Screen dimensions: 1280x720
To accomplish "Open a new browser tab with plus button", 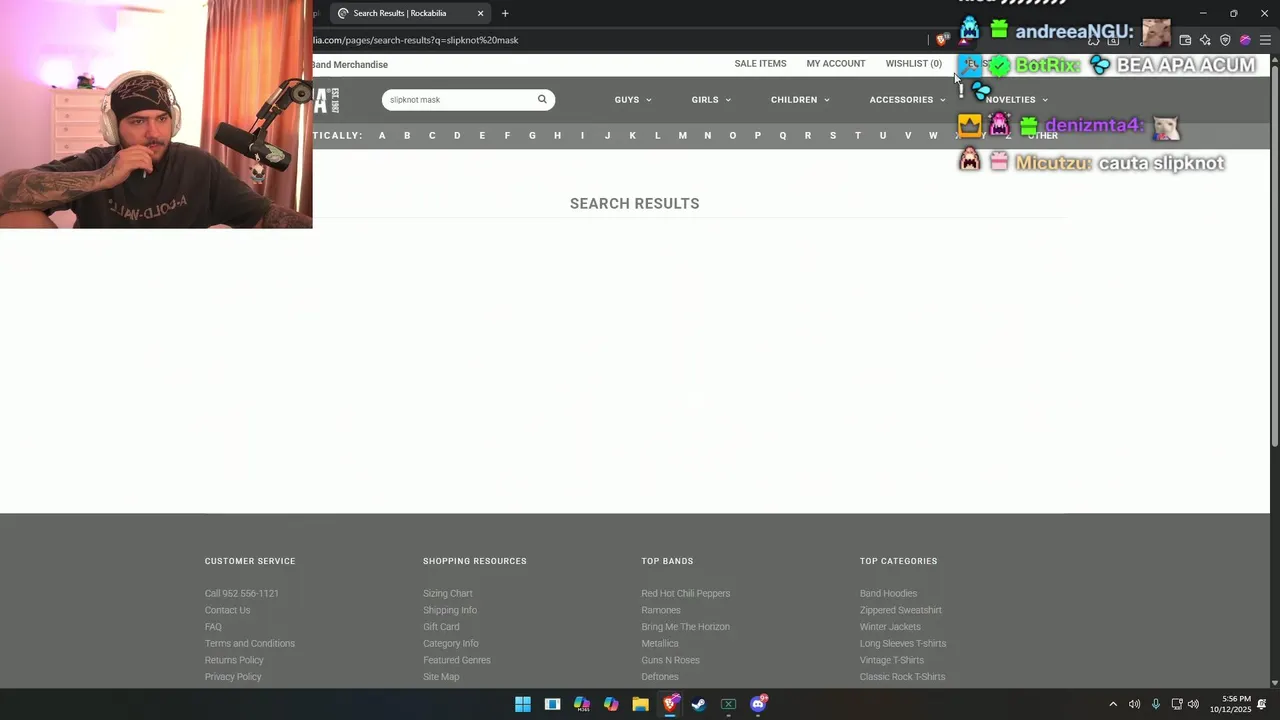I will [x=505, y=13].
